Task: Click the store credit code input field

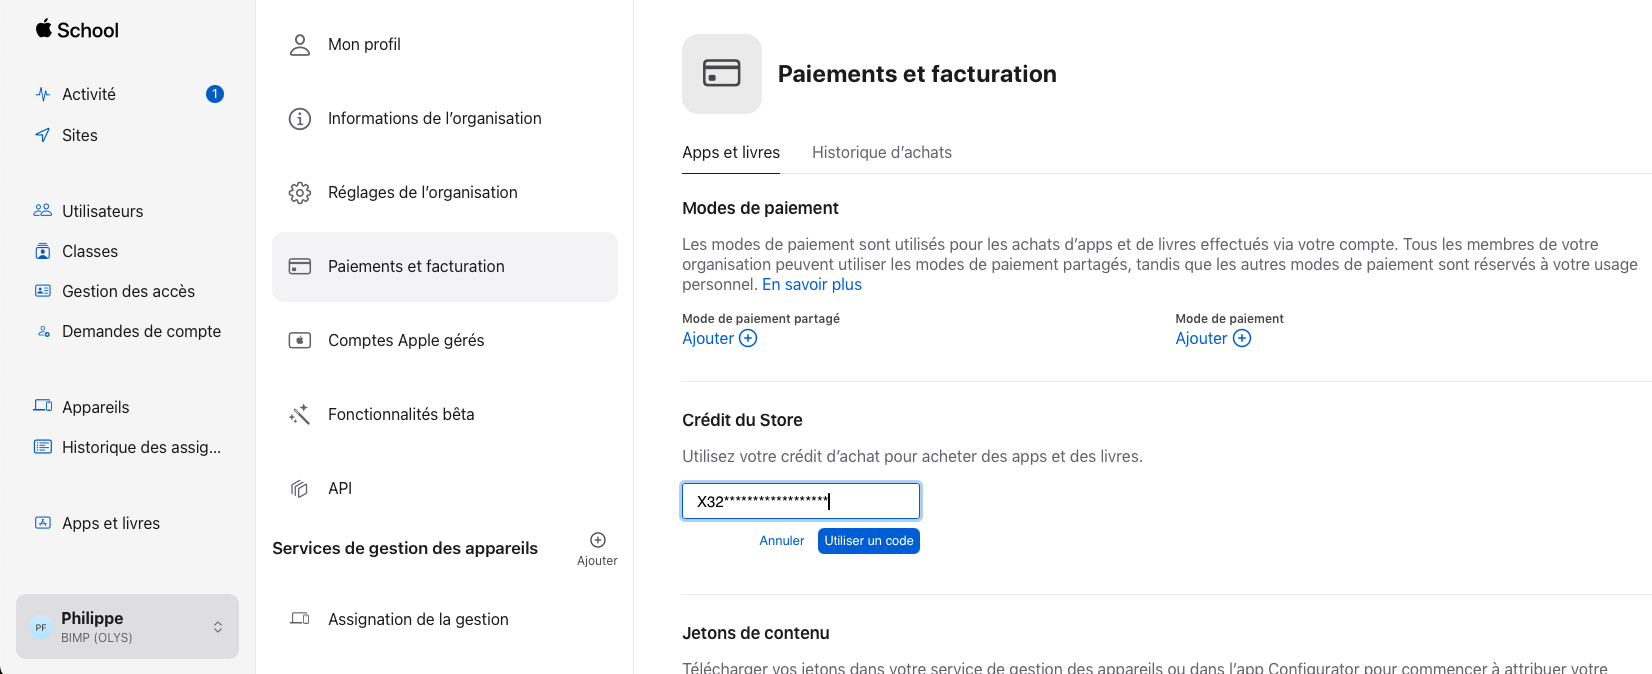Action: point(801,501)
